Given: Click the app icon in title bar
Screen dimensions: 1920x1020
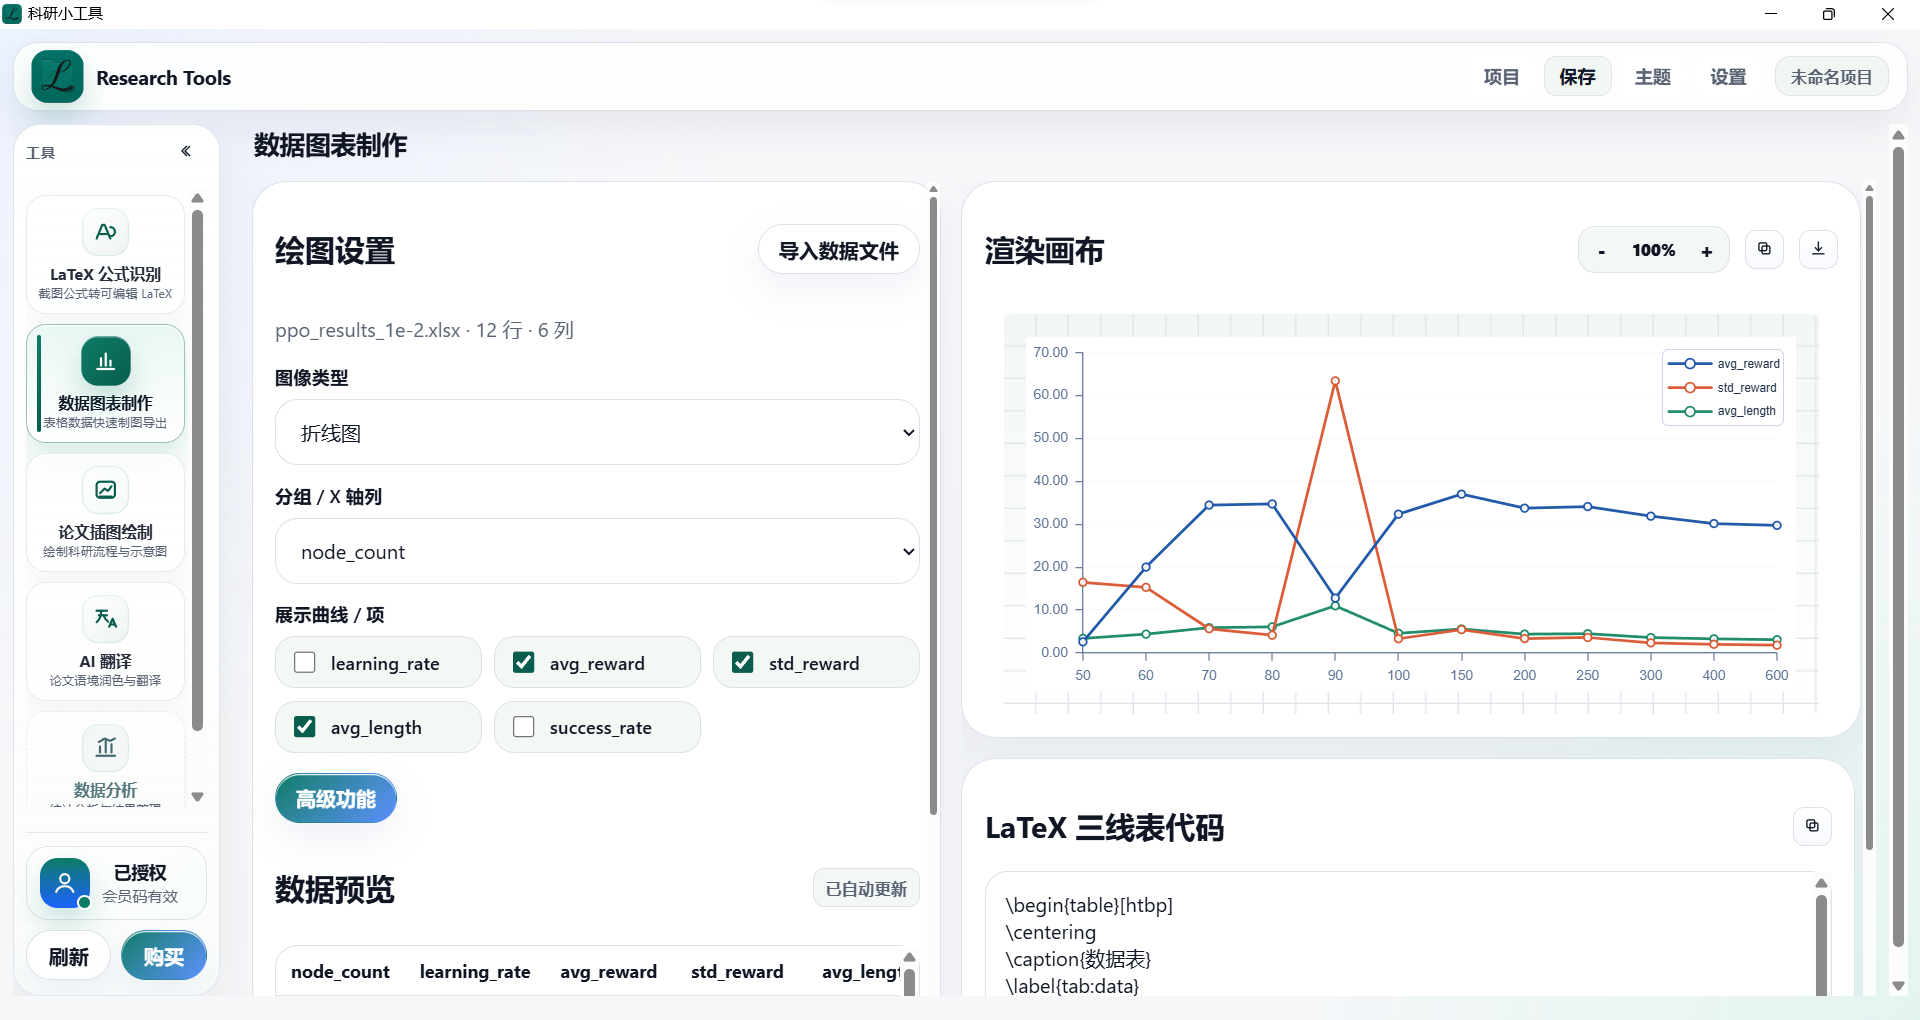Looking at the screenshot, I should pyautogui.click(x=12, y=13).
